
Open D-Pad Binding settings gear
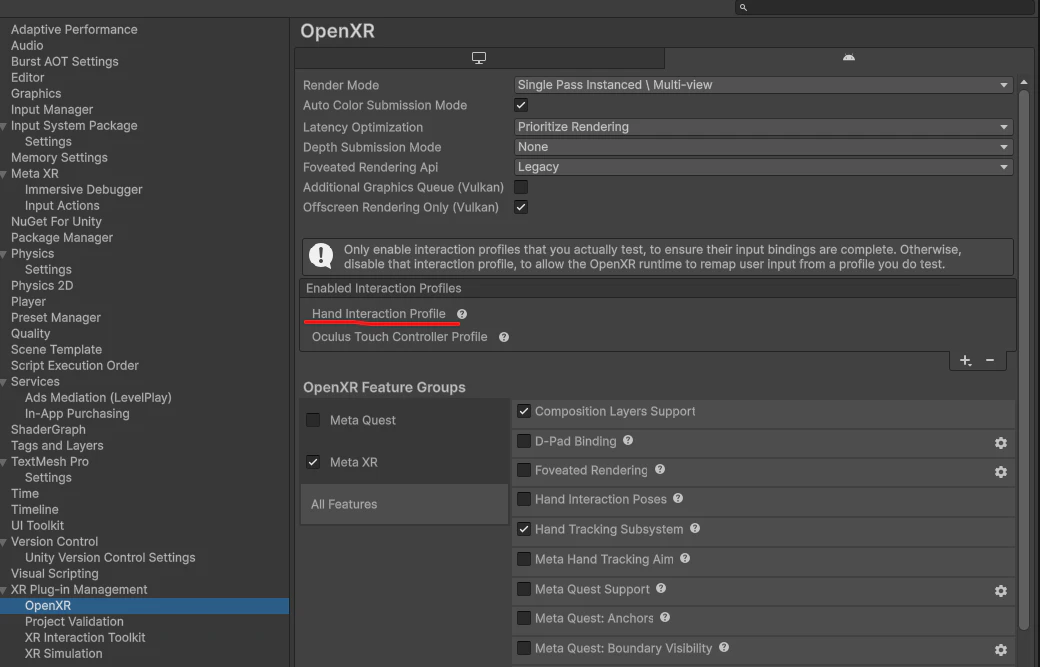[x=1001, y=443]
